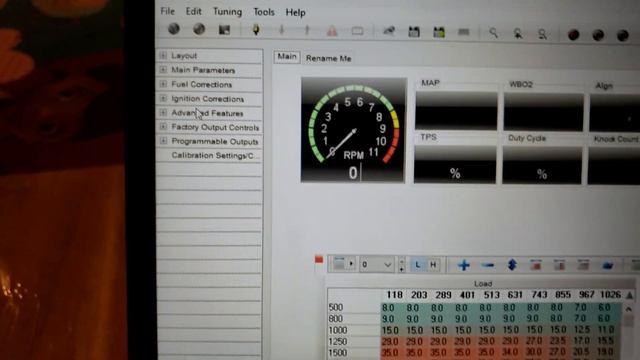This screenshot has width=640, height=360.
Task: Expand the Programmable Outputs tree node
Action: (163, 141)
